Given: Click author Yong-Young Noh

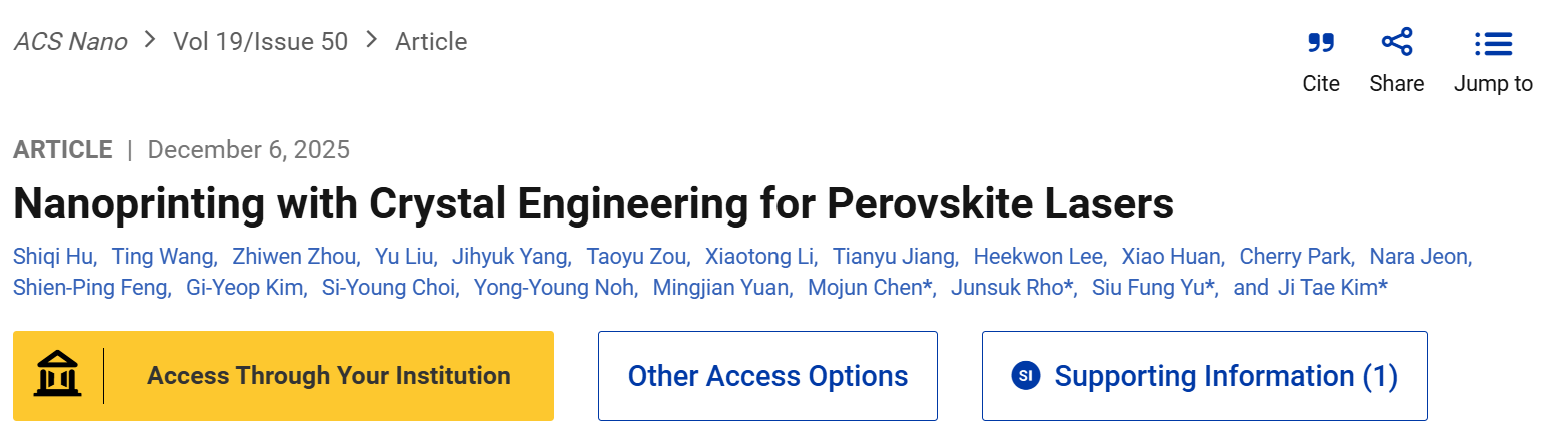Looking at the screenshot, I should (x=553, y=289).
